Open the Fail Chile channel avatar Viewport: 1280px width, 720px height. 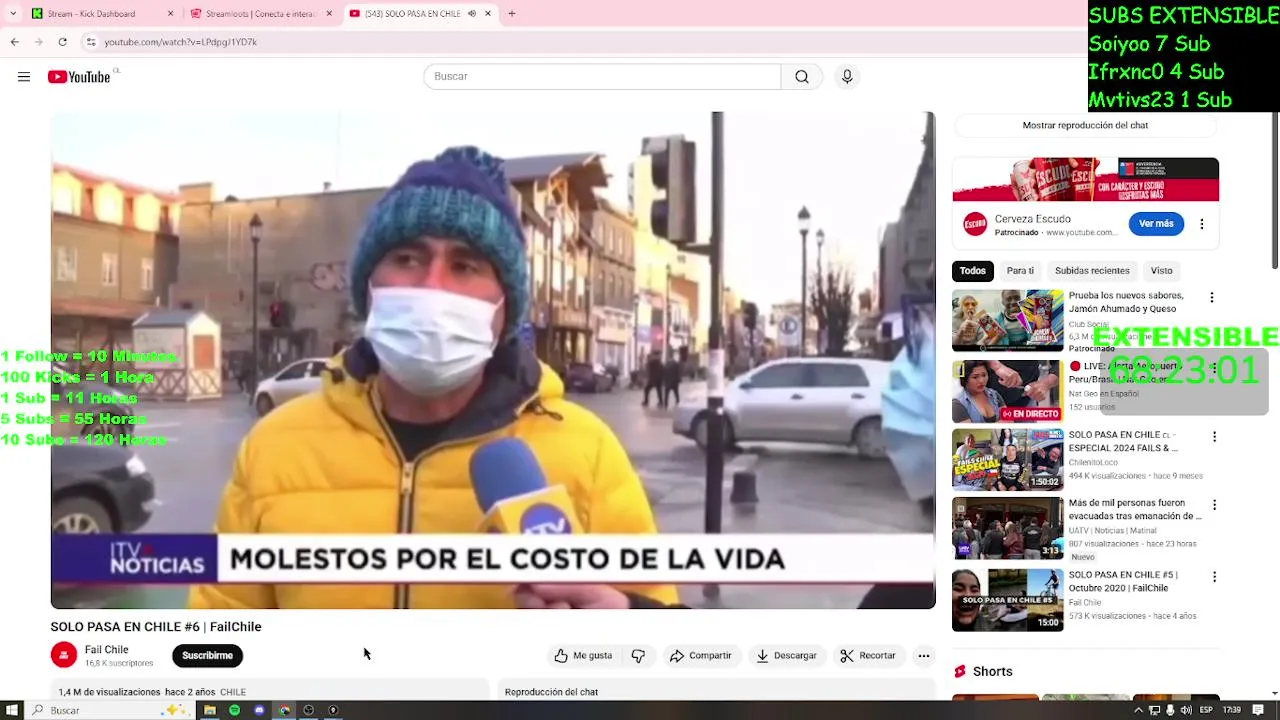click(x=64, y=655)
